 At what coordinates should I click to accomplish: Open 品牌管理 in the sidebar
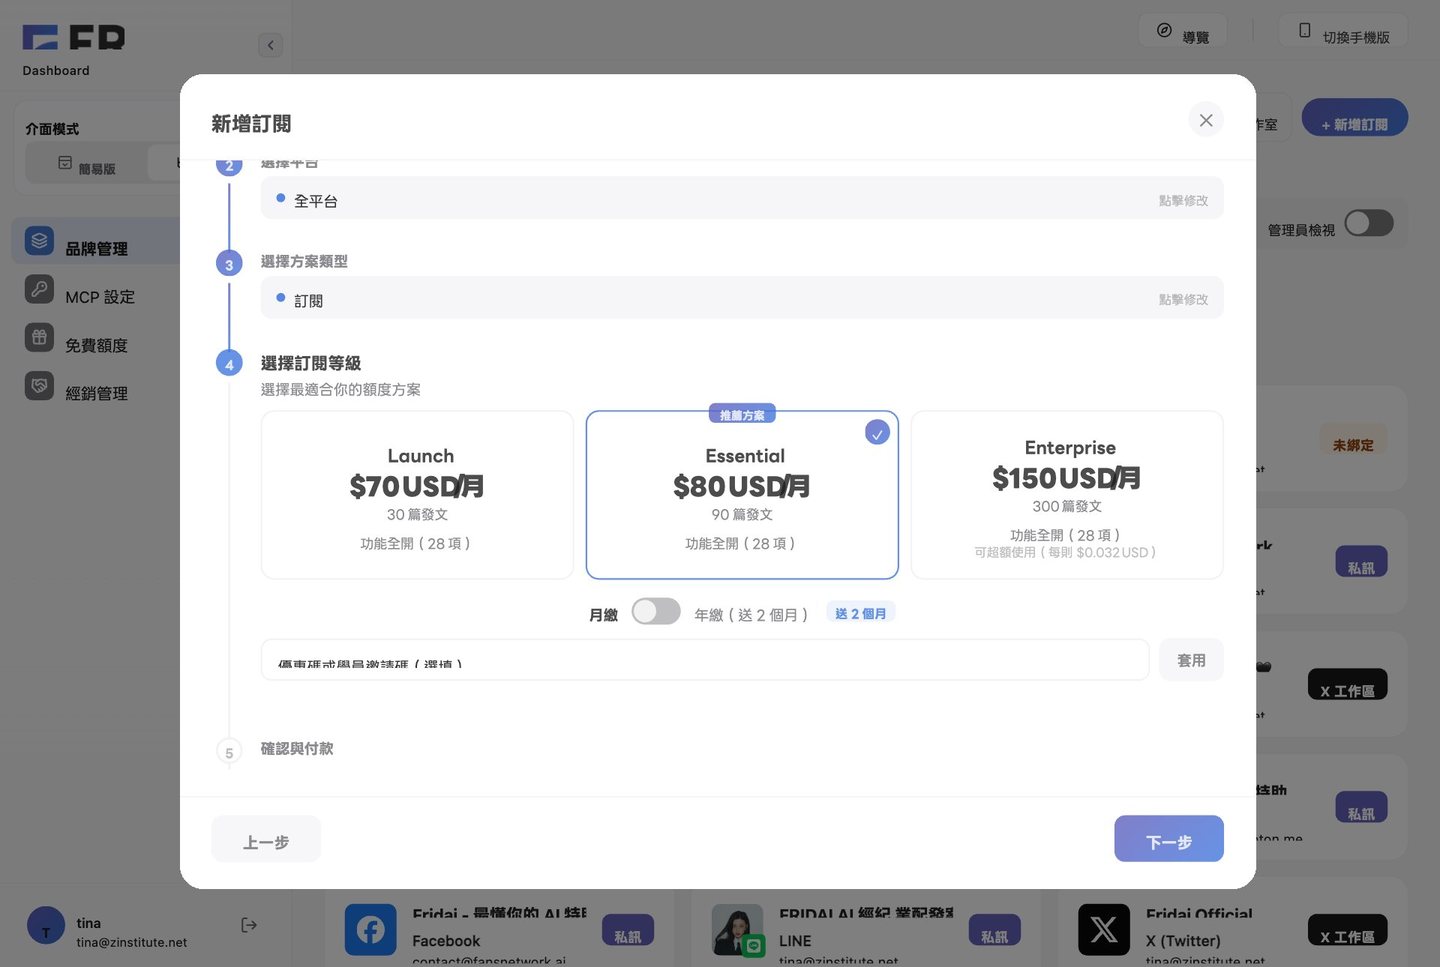(x=97, y=242)
